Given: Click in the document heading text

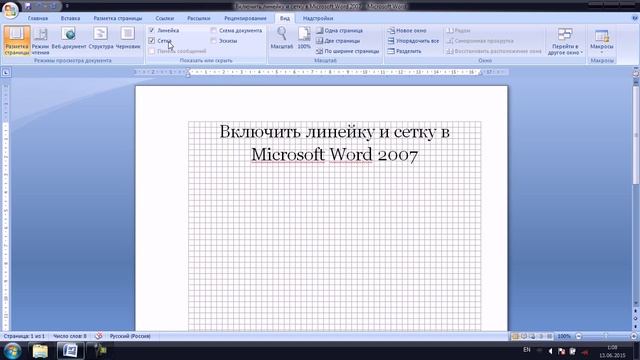Looking at the screenshot, I should click(334, 143).
